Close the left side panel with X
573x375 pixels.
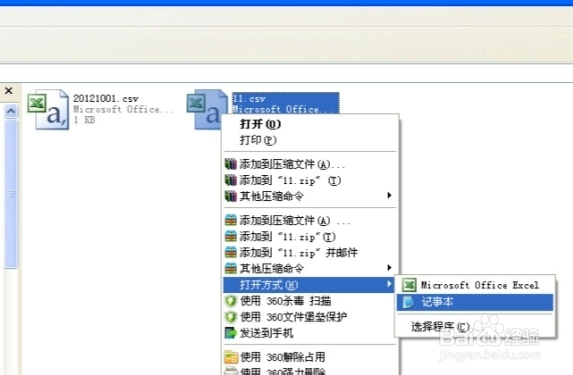point(9,91)
